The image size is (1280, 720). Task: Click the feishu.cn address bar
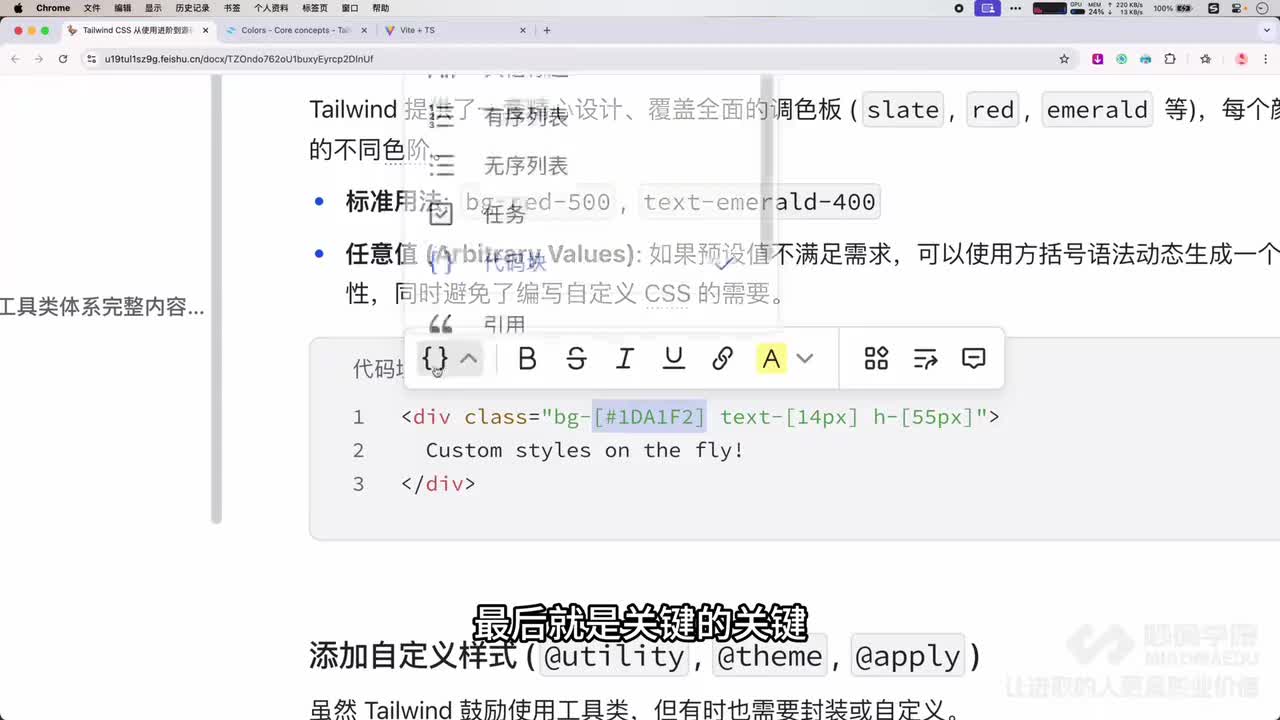pos(580,59)
